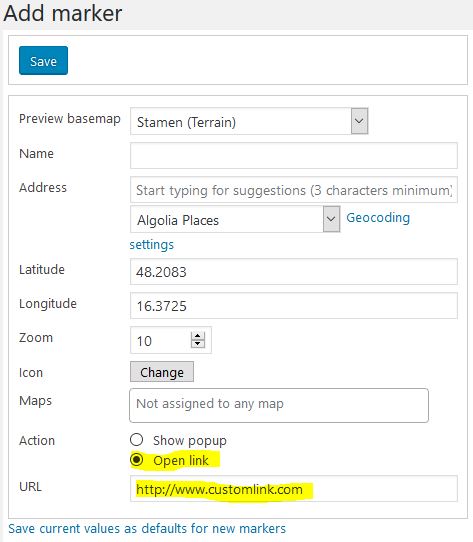Click Save current values as defaults link
Screen dimensions: 473x542
coord(147,529)
